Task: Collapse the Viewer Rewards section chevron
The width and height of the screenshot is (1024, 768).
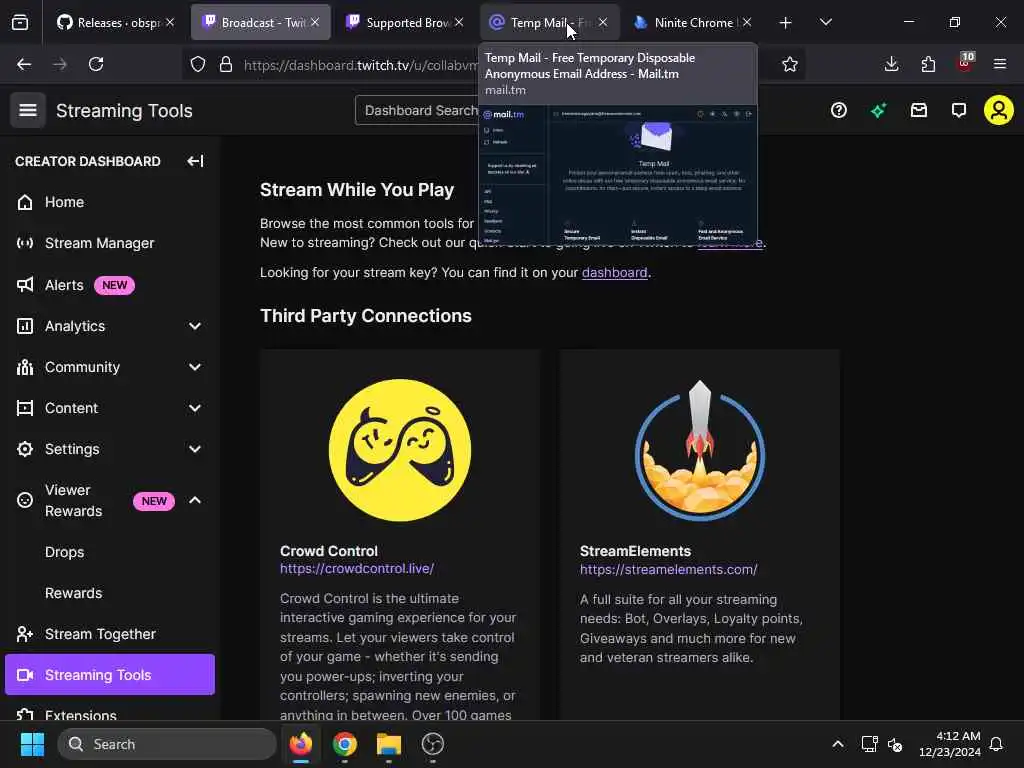Action: (x=195, y=500)
